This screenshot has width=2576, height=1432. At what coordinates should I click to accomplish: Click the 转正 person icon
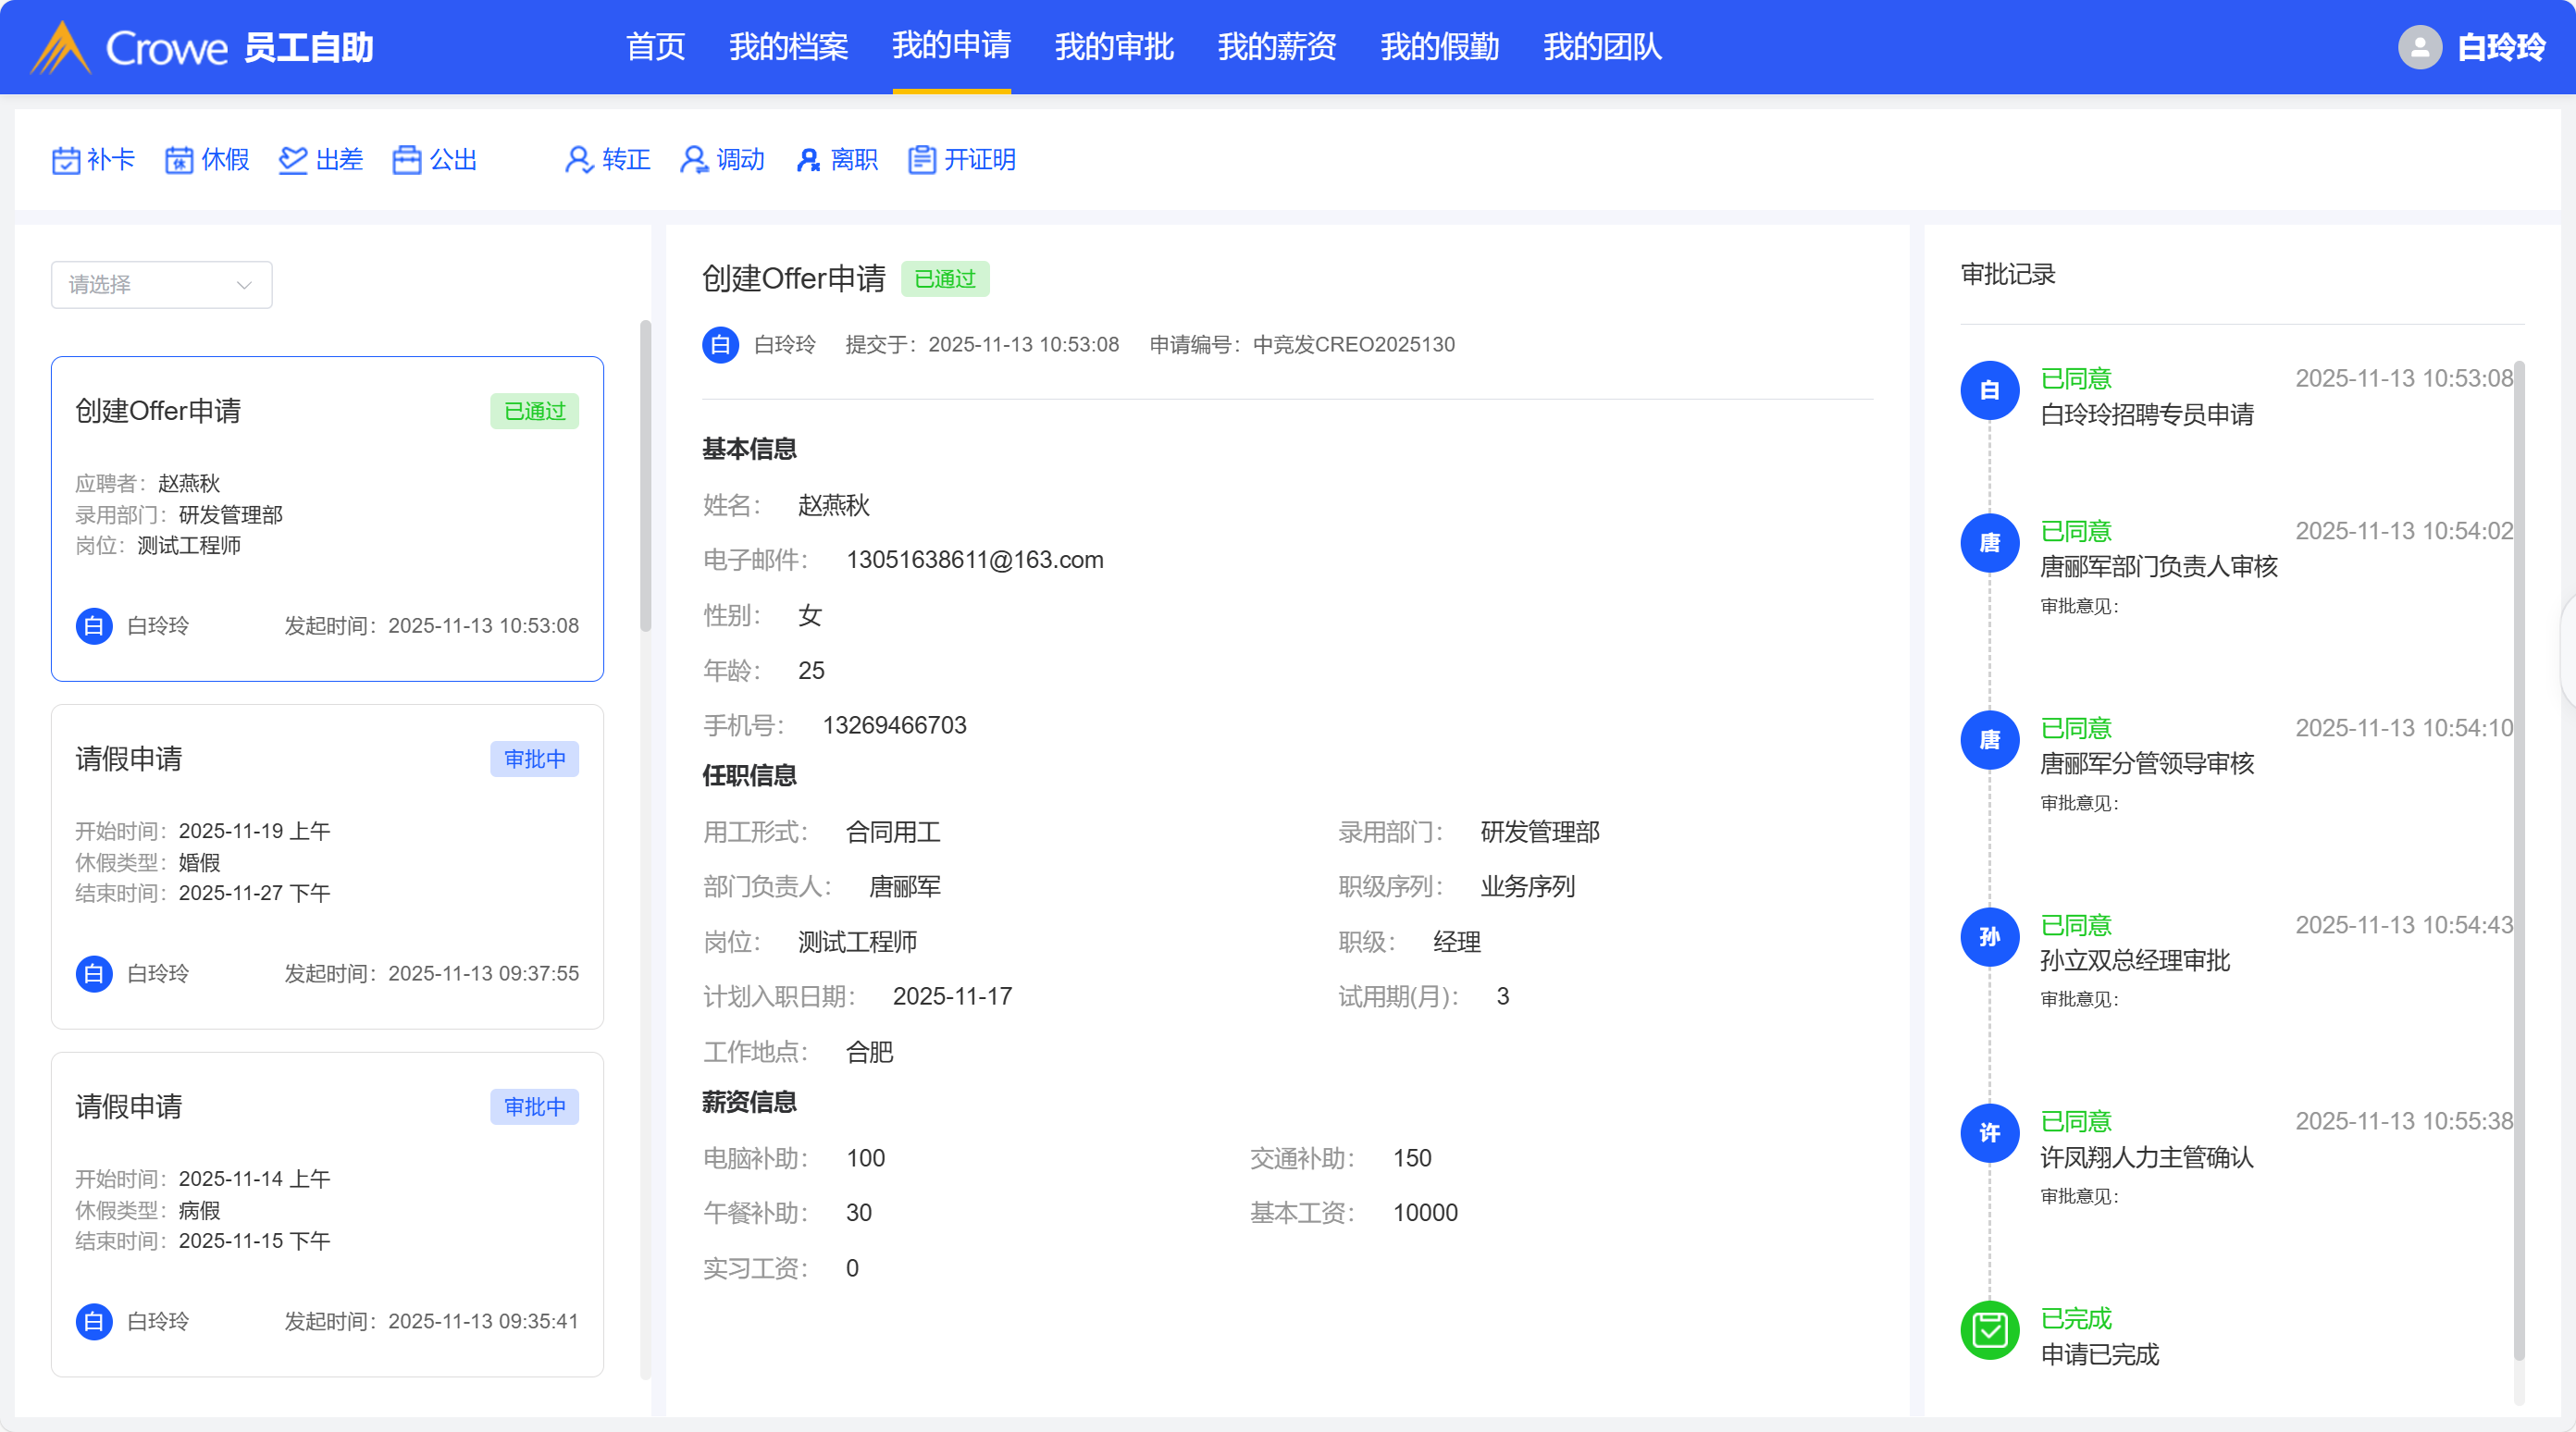click(x=578, y=160)
